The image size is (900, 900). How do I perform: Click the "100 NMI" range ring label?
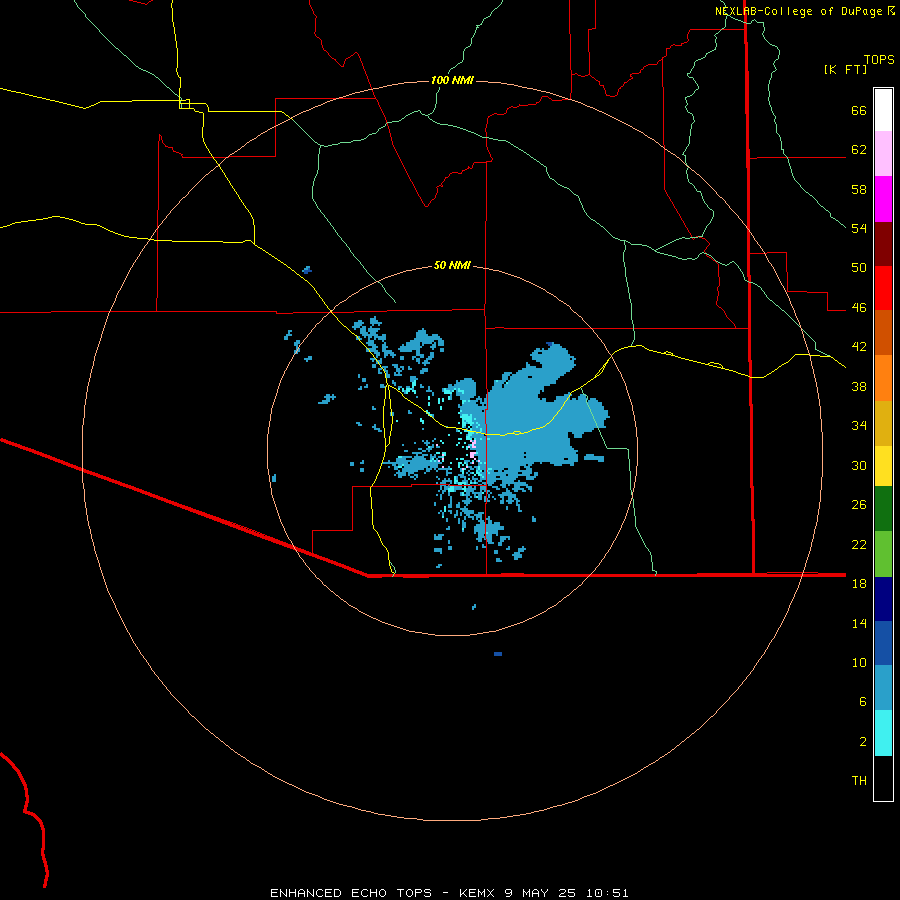click(452, 80)
